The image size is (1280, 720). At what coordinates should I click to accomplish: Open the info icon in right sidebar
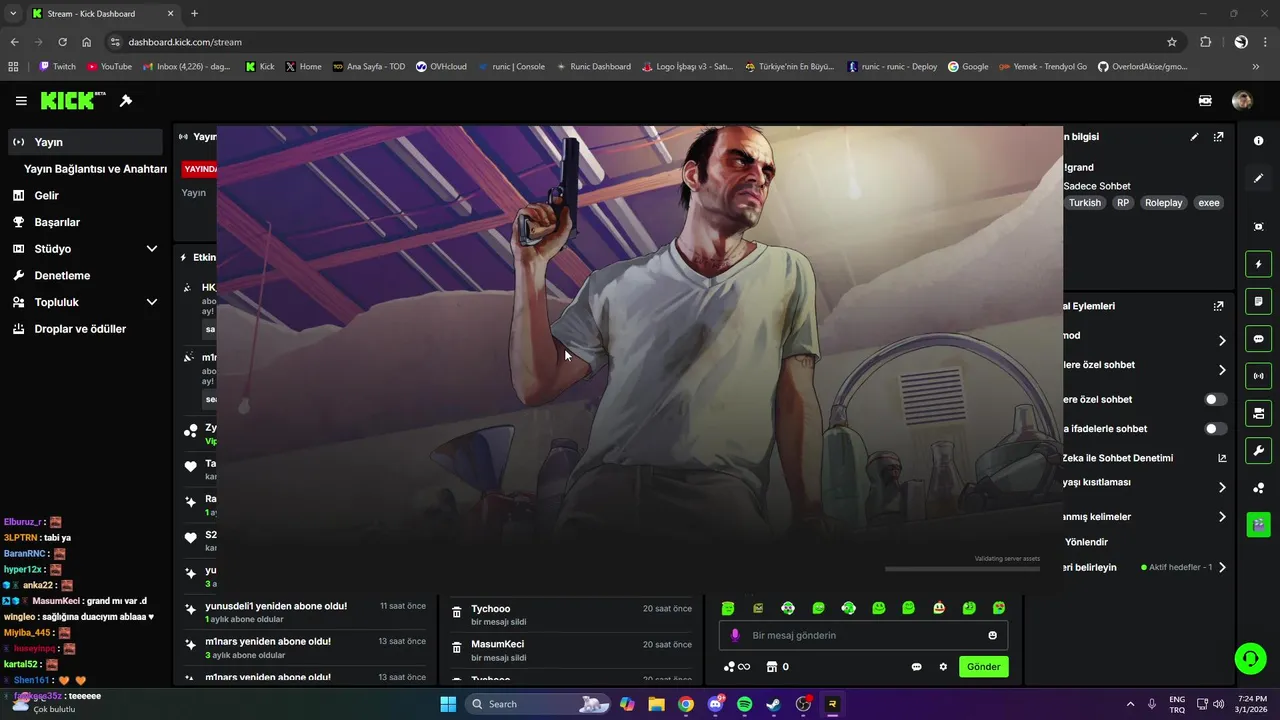[x=1258, y=142]
